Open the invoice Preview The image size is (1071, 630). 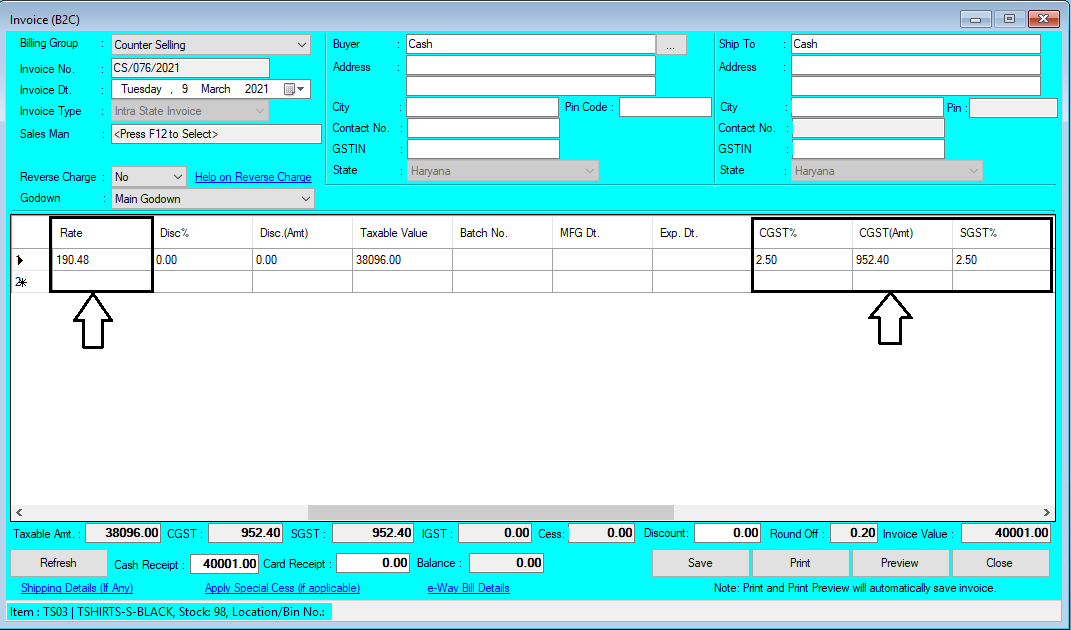tap(900, 563)
